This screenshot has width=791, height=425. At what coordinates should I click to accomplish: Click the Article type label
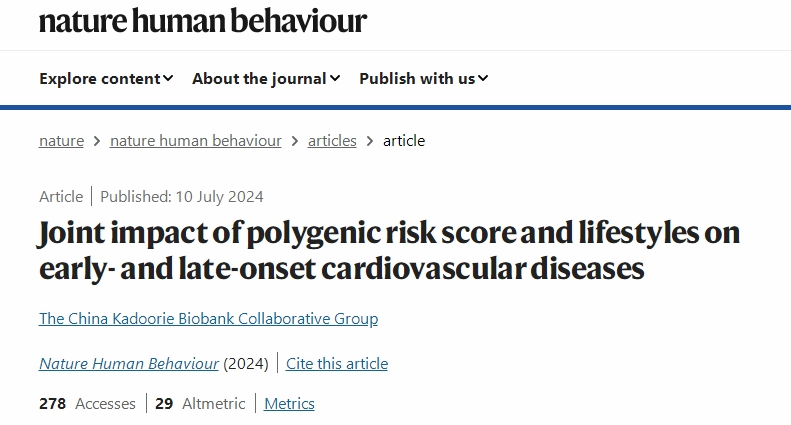(x=61, y=197)
